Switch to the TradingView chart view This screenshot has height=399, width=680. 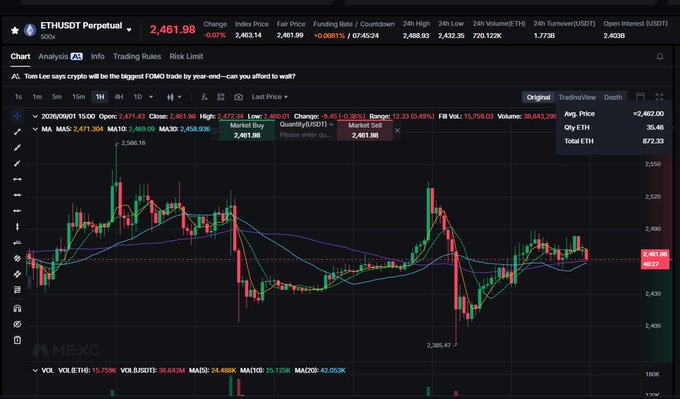(x=577, y=97)
